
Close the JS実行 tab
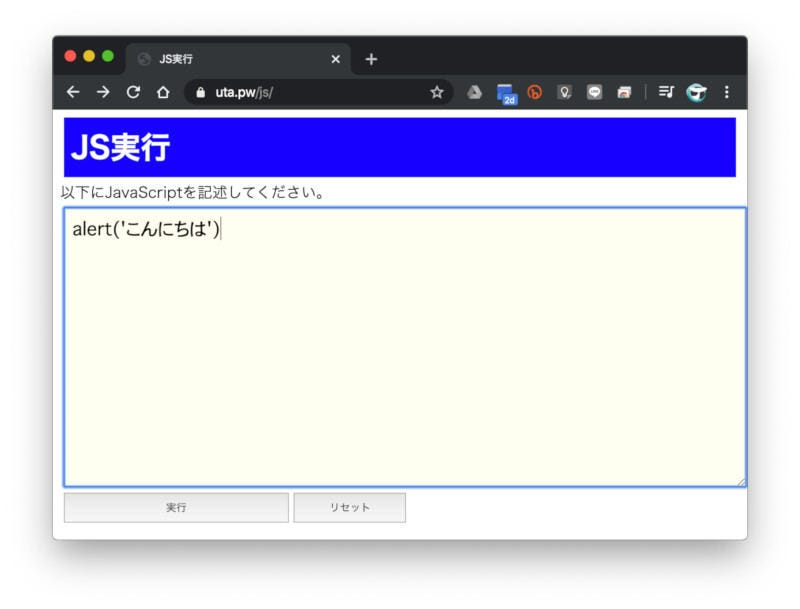click(335, 59)
